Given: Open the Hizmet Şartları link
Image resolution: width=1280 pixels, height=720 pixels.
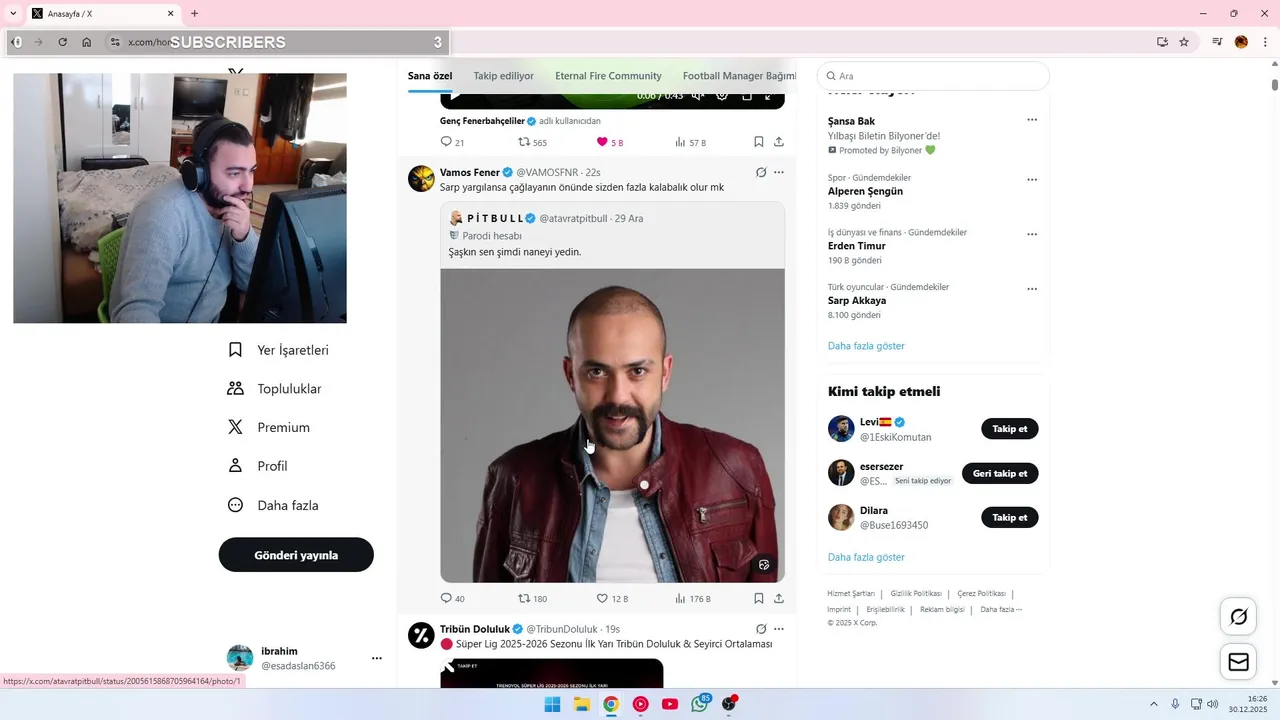Looking at the screenshot, I should coord(851,594).
